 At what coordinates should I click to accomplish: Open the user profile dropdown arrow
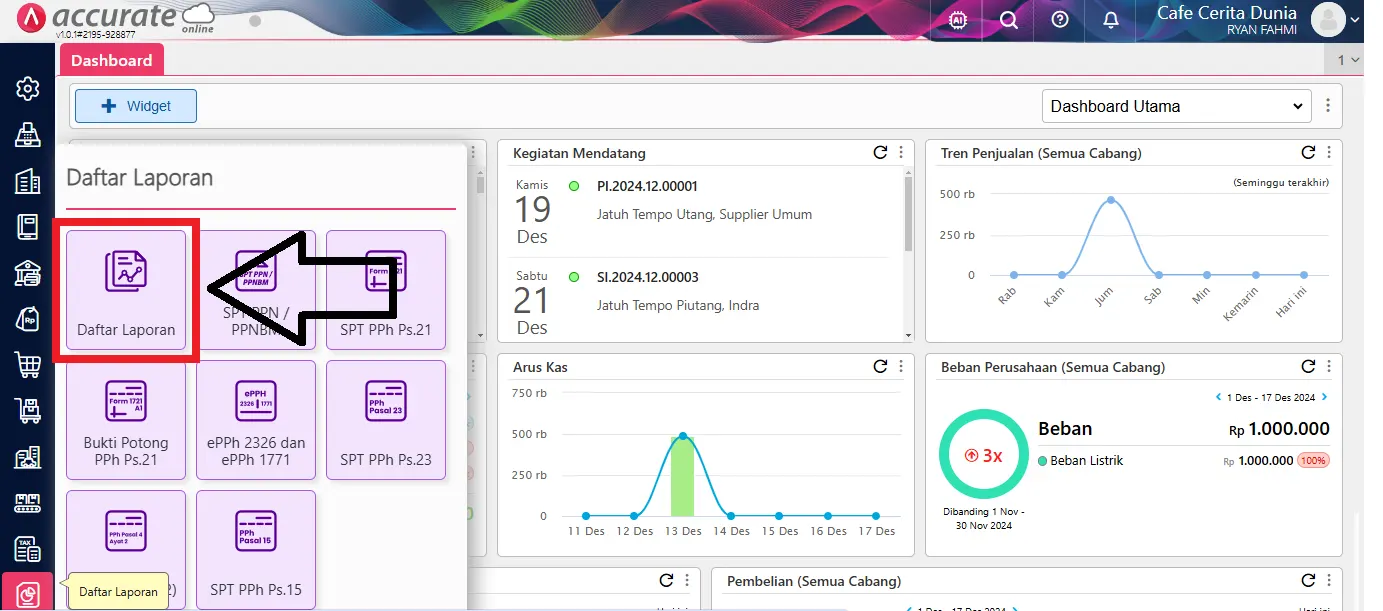click(1356, 19)
